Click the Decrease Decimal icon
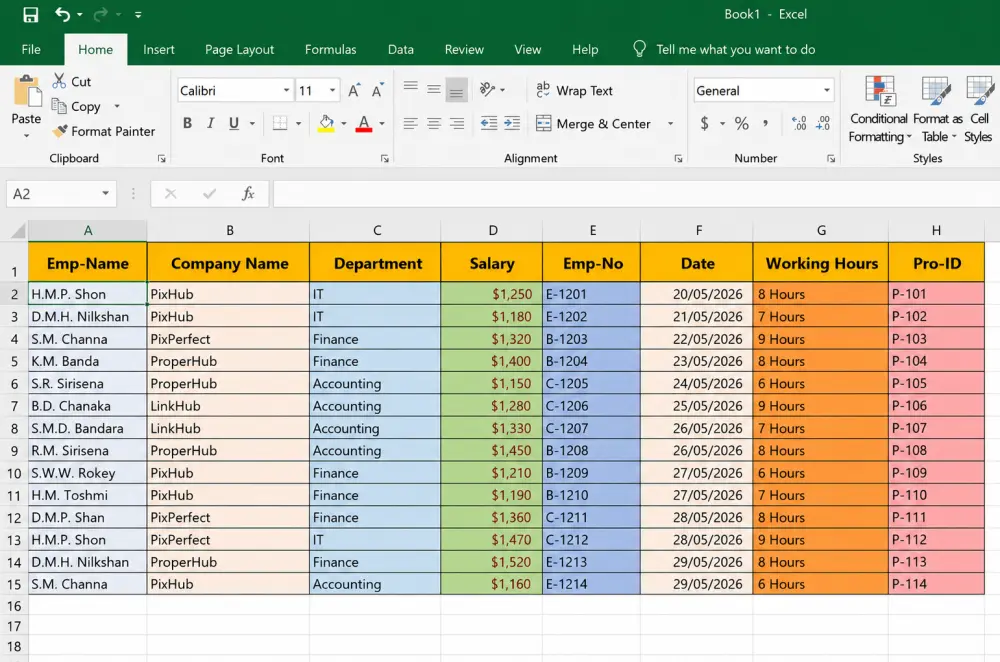The height and width of the screenshot is (662, 1000). pyautogui.click(x=823, y=123)
